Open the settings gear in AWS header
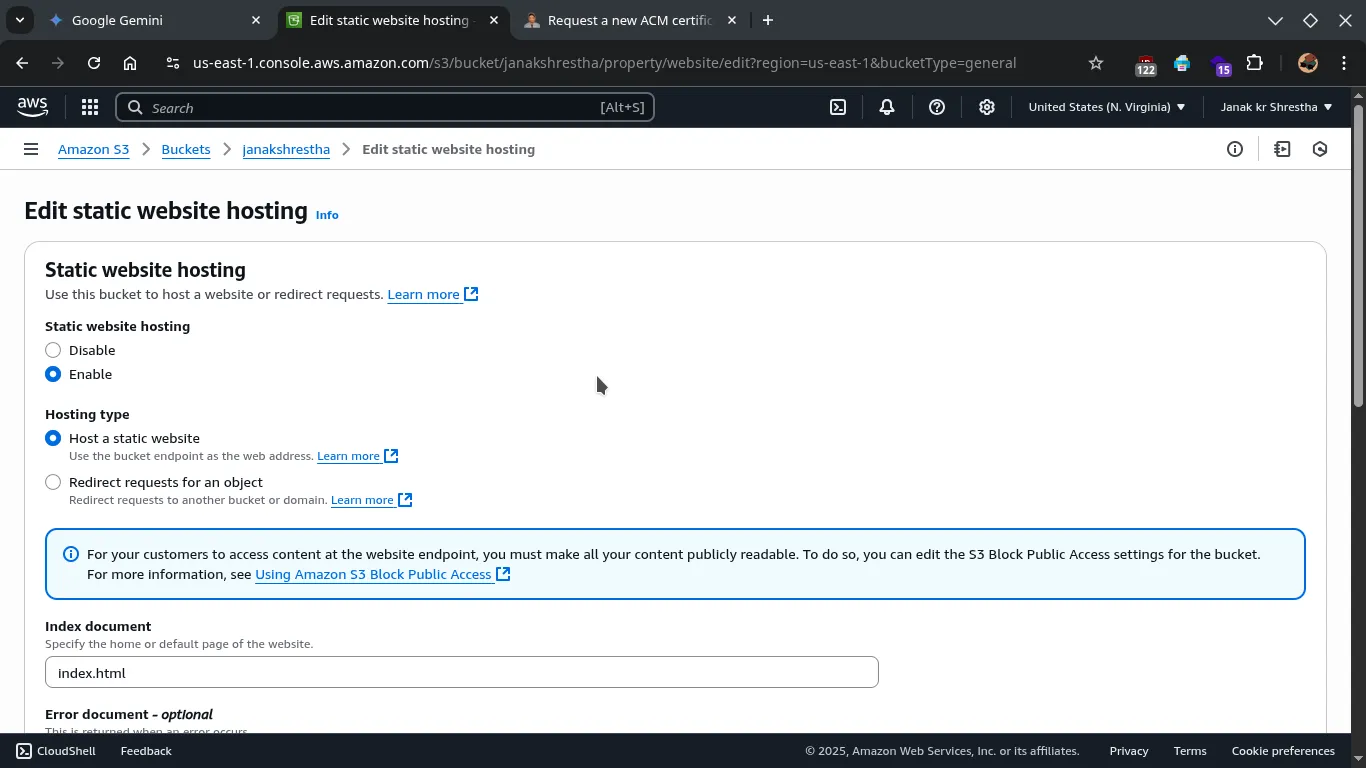Screen dimensions: 1366x768 [987, 107]
